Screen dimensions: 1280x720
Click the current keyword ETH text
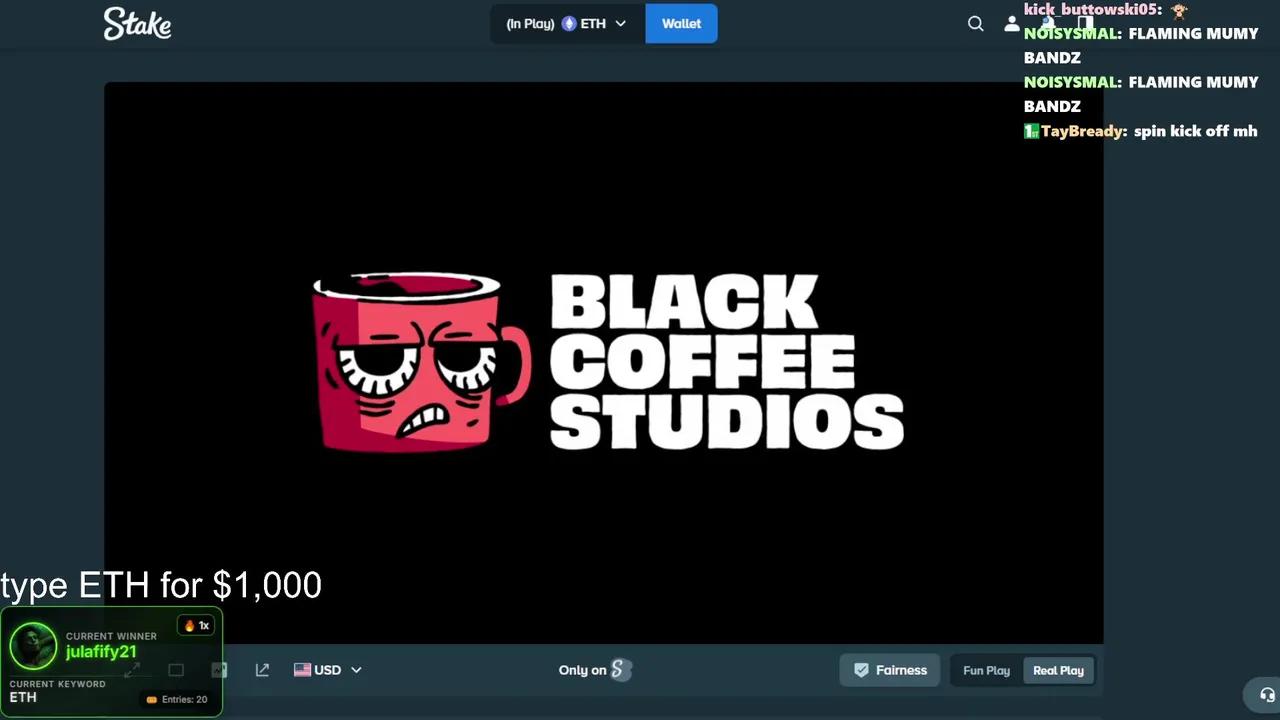tap(23, 698)
